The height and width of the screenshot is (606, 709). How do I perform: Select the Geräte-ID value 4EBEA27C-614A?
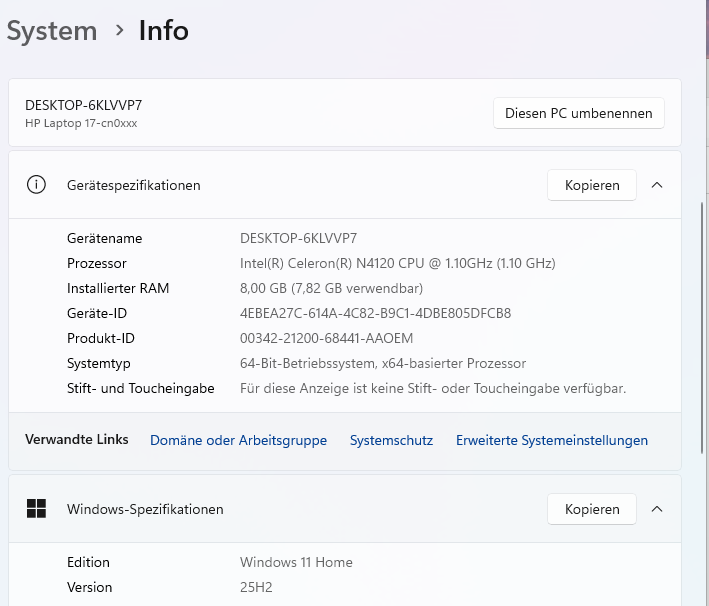pyautogui.click(x=375, y=313)
